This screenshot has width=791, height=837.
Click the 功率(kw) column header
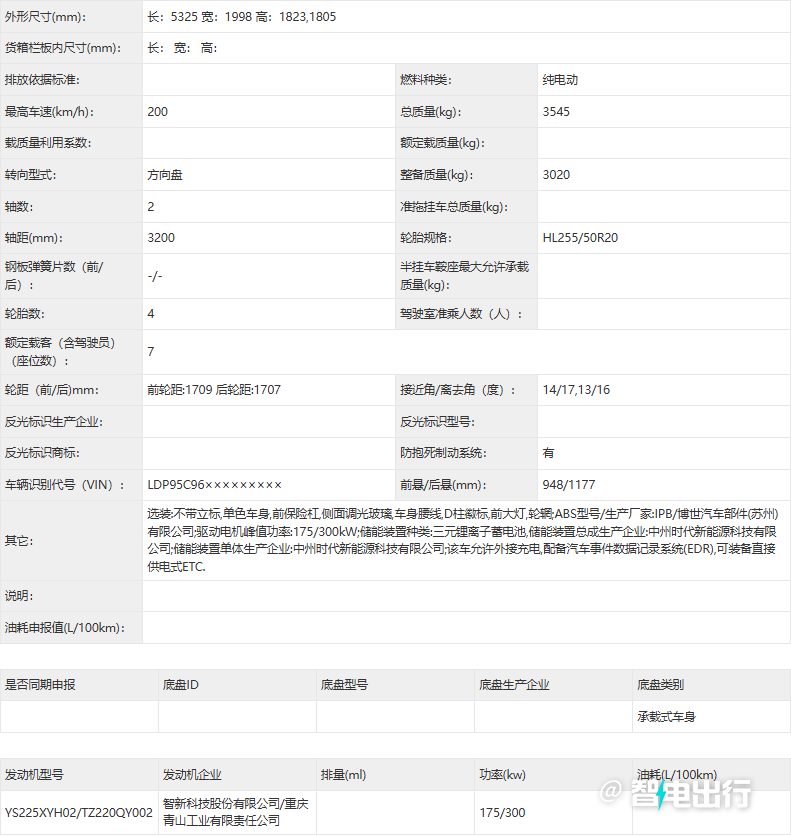[x=502, y=775]
